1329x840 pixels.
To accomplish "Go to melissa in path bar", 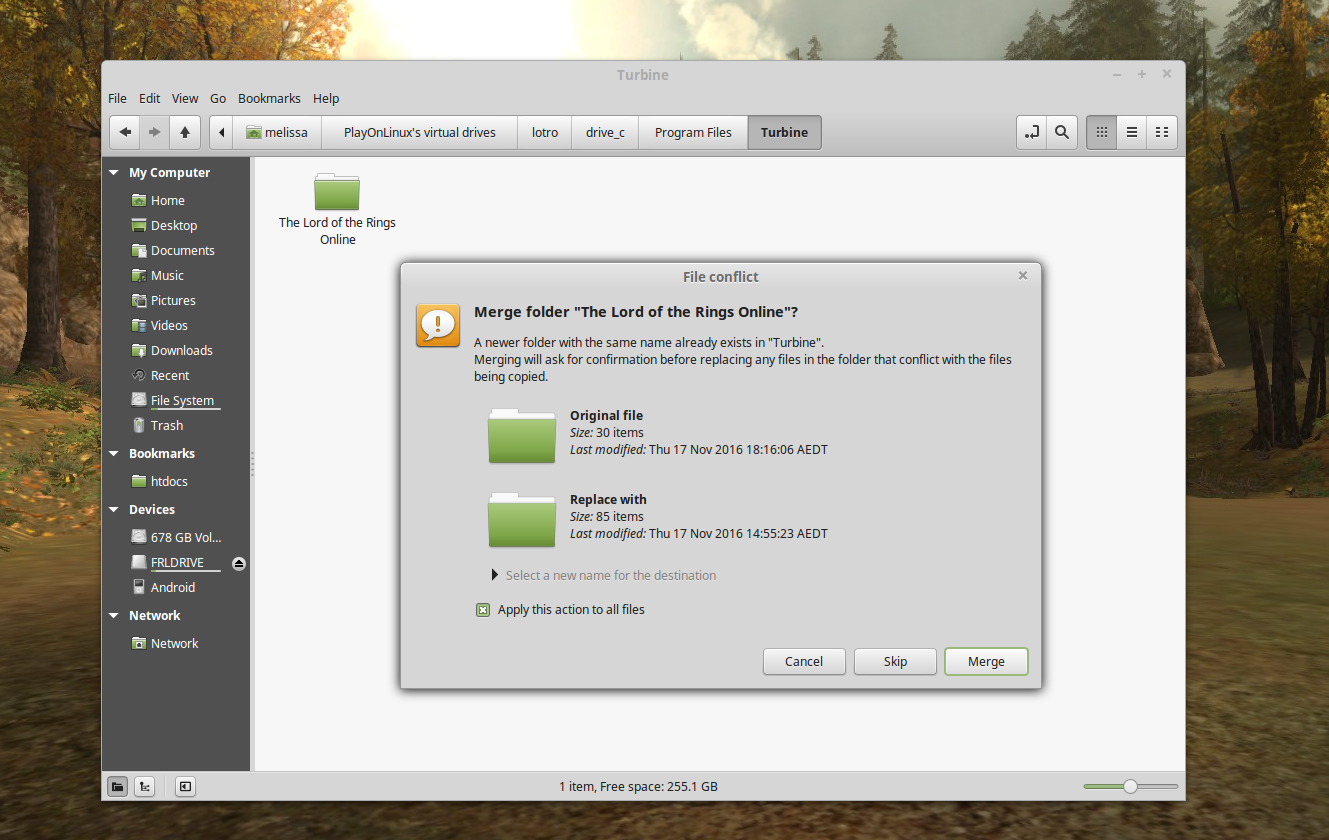I will point(277,132).
